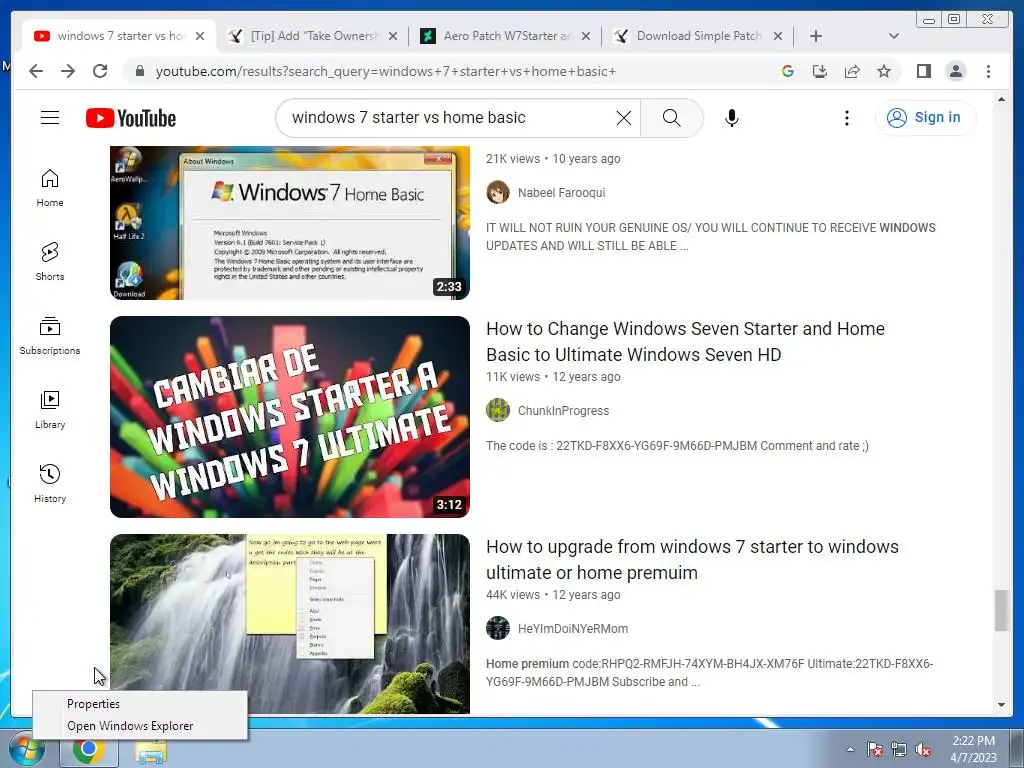Open Library in sidebar
The width and height of the screenshot is (1024, 768).
(x=50, y=409)
